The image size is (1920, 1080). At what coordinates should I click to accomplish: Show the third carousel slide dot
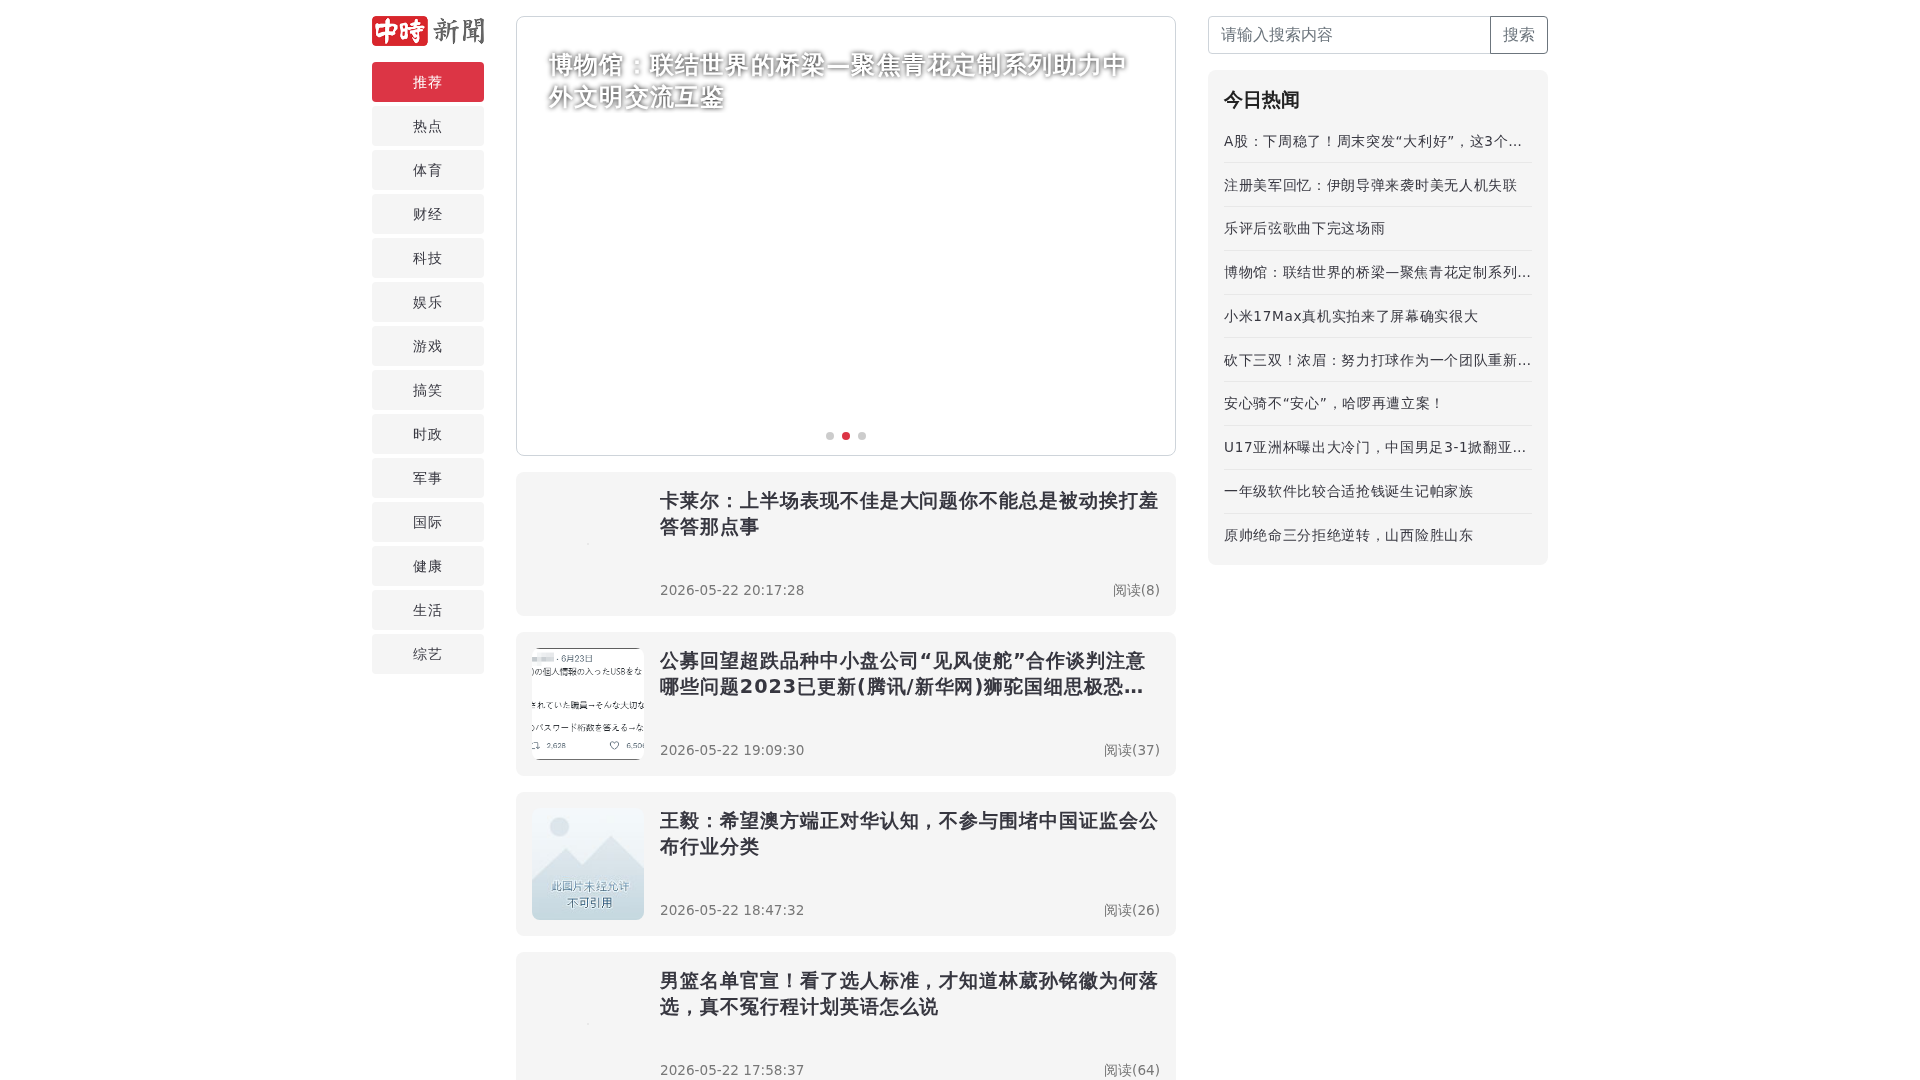click(862, 436)
